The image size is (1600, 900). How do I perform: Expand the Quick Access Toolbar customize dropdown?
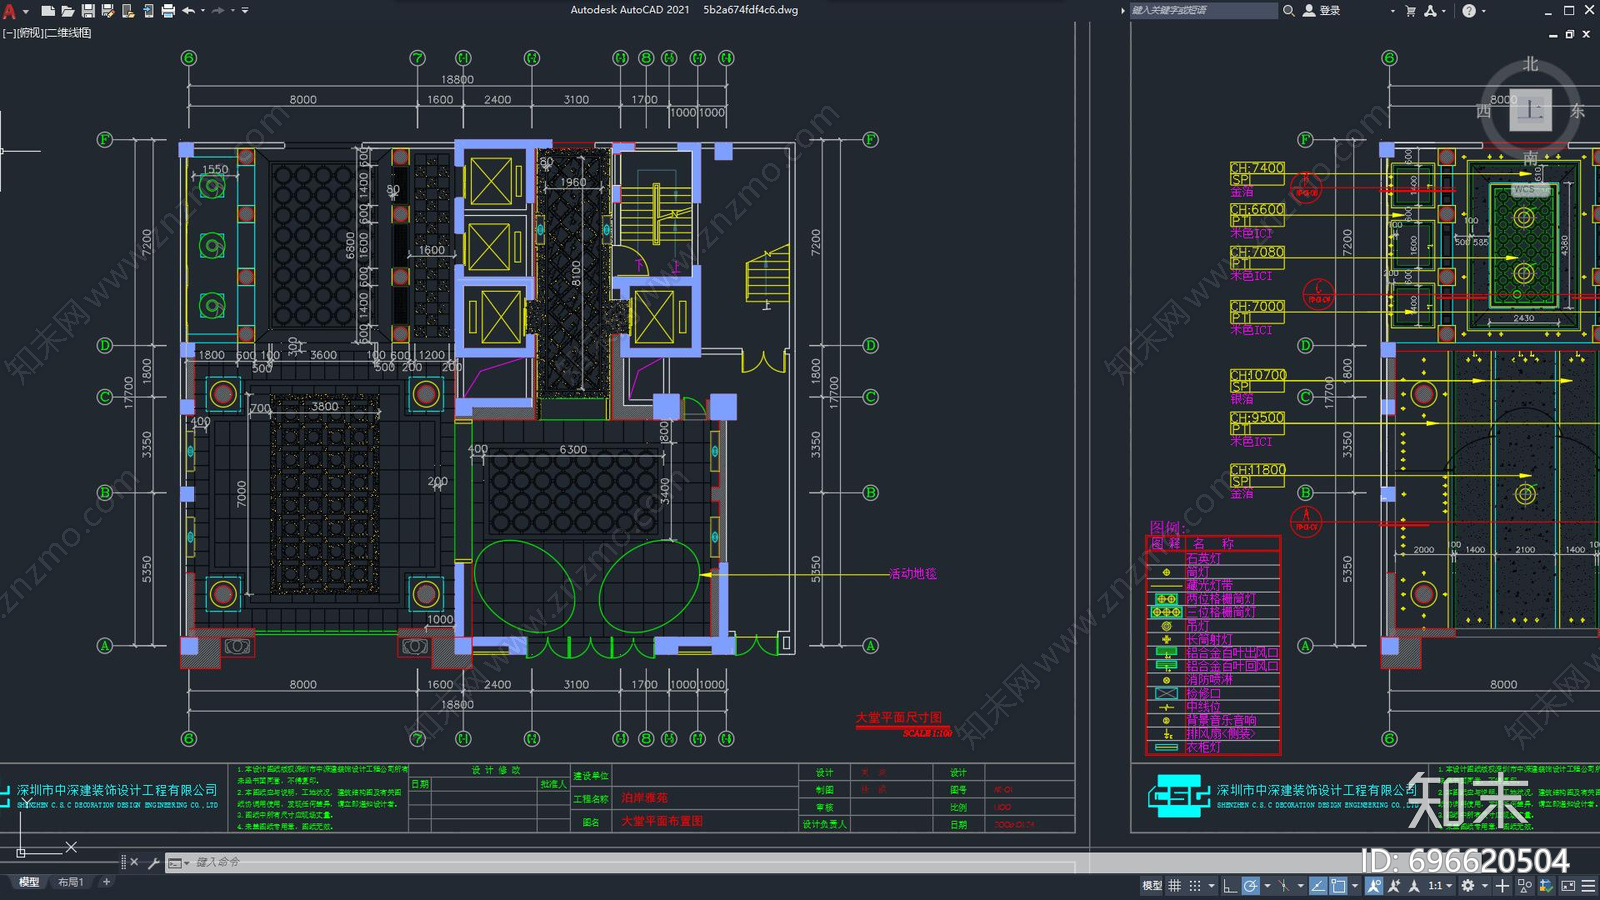click(245, 11)
